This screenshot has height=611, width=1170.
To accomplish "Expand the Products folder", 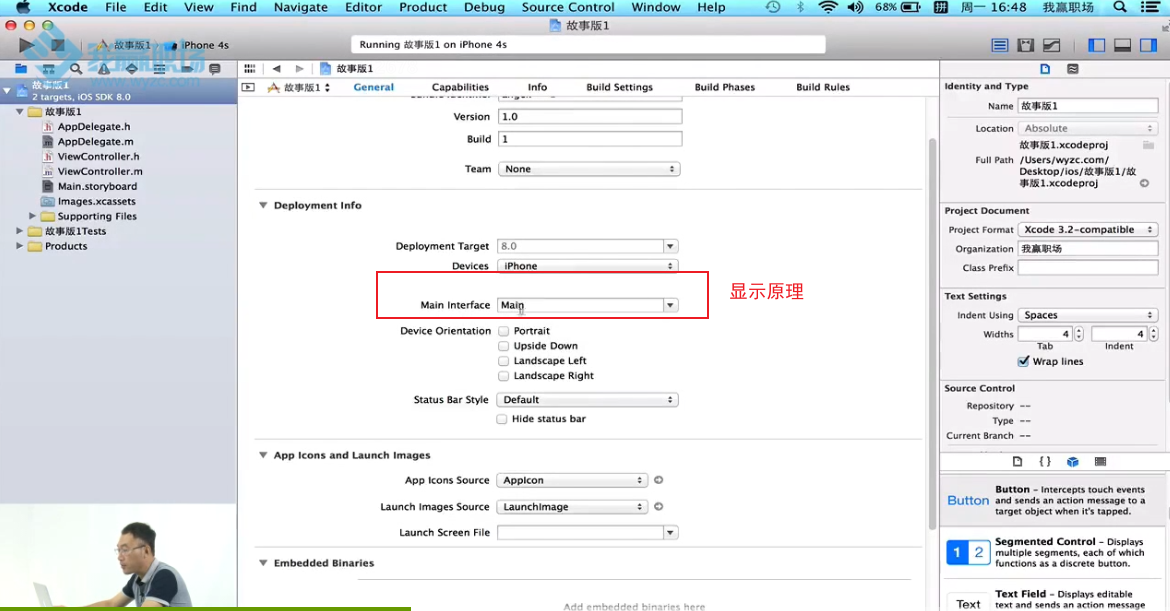I will point(19,246).
